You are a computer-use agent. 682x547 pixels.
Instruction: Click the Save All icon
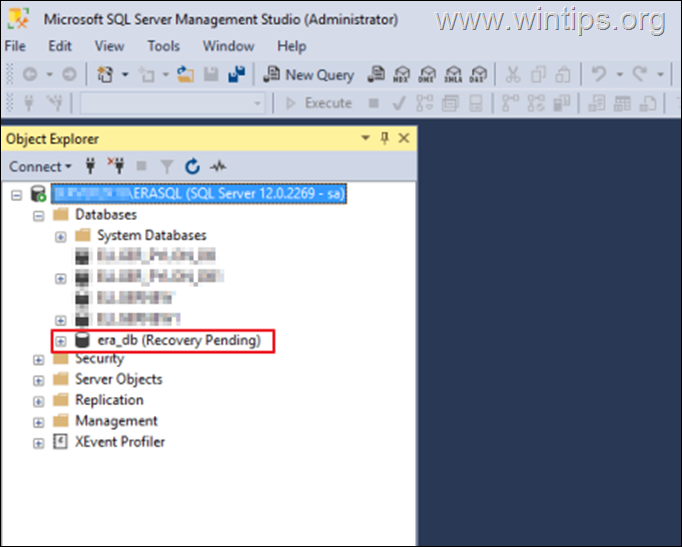coord(237,75)
